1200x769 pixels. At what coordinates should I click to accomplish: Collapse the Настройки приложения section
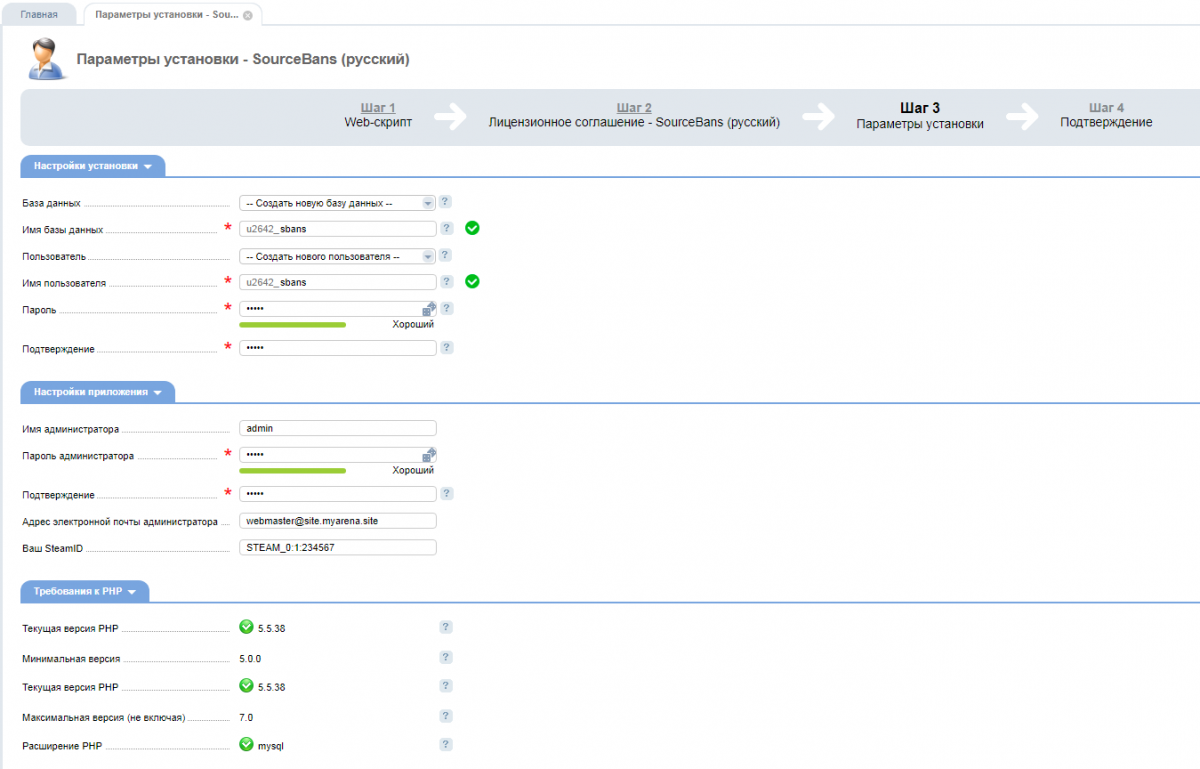(97, 392)
